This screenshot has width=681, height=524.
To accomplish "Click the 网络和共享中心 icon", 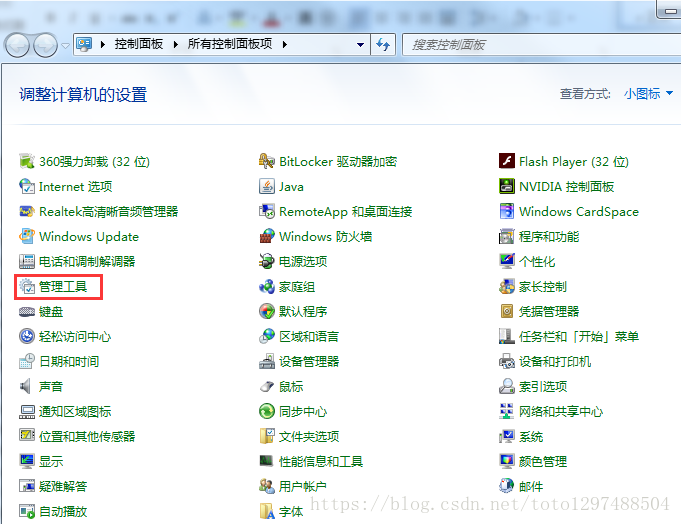I will pyautogui.click(x=506, y=412).
